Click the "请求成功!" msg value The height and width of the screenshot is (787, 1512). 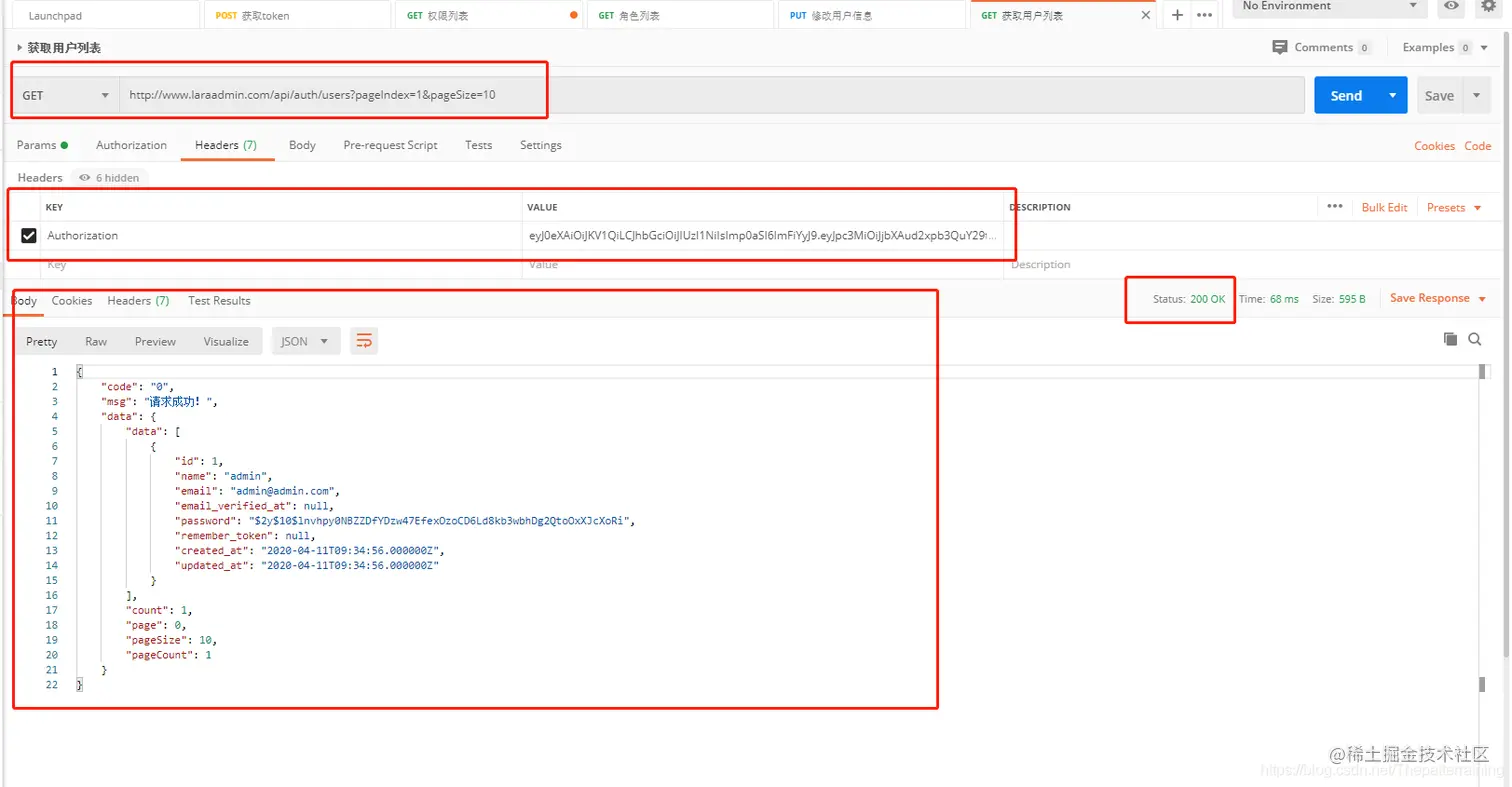coord(179,401)
